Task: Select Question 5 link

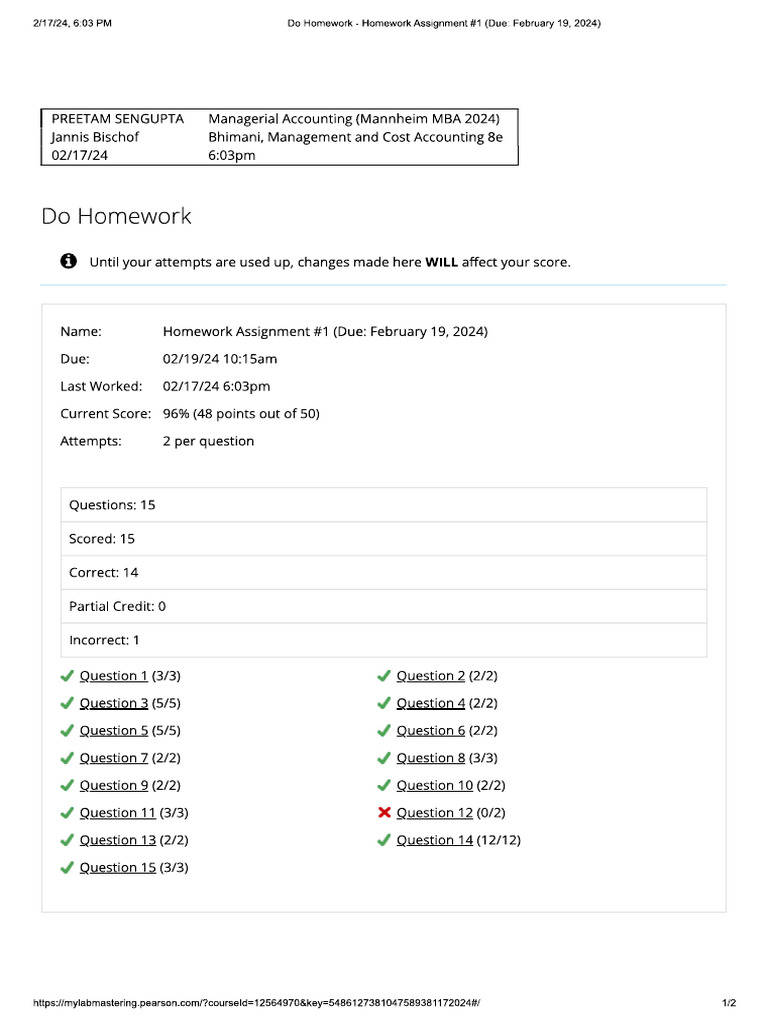Action: [114, 731]
